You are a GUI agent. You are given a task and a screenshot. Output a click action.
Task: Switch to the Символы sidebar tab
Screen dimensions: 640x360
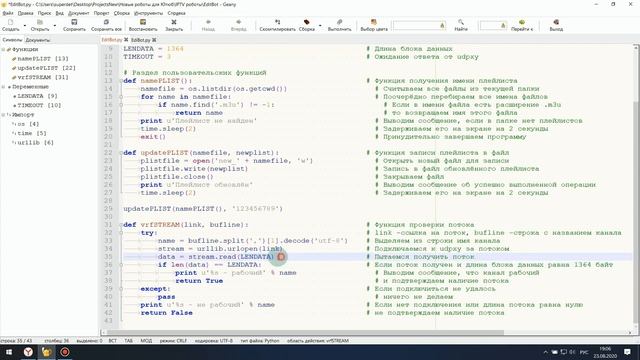click(x=12, y=40)
